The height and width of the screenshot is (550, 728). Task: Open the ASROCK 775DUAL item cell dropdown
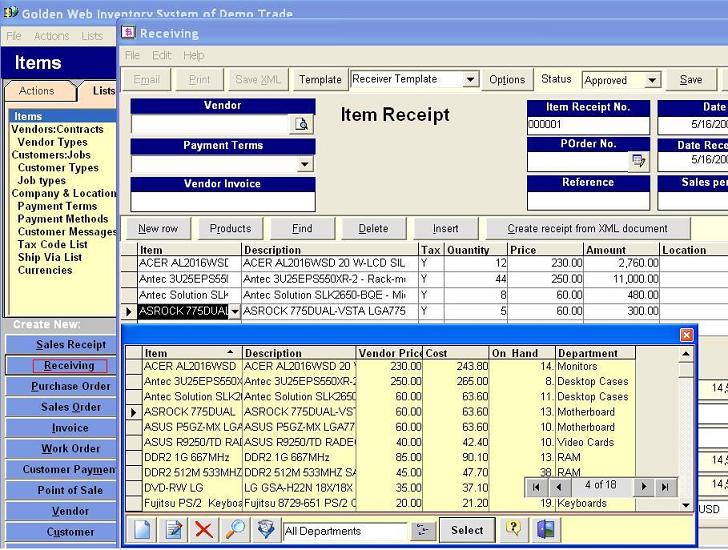click(235, 311)
